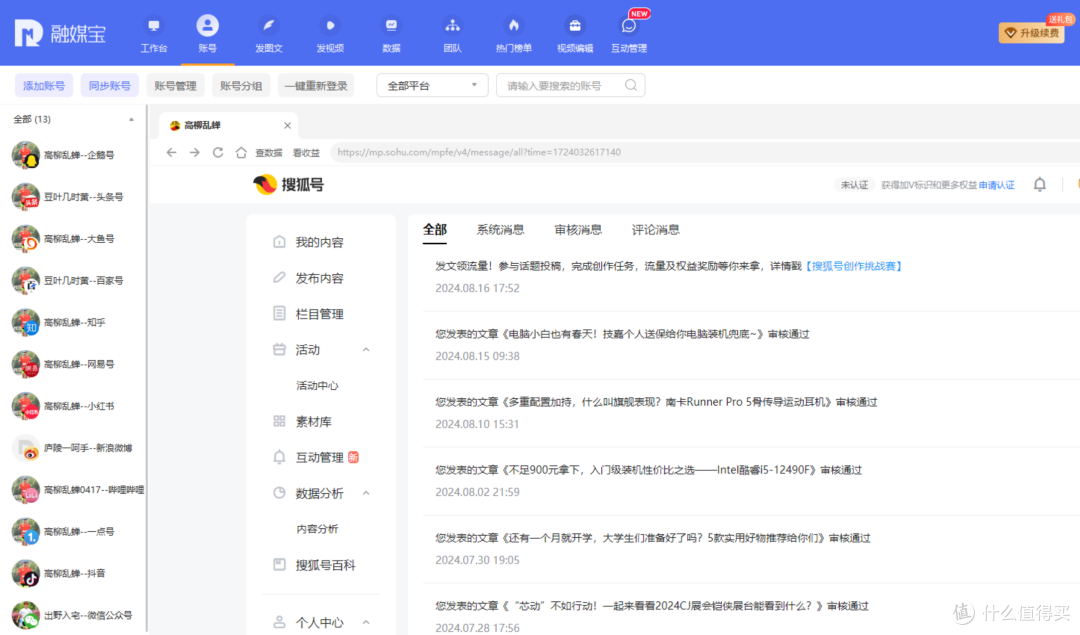The width and height of the screenshot is (1080, 635).
Task: Select account 出野入宅--微信公众号
Action: pyautogui.click(x=72, y=615)
